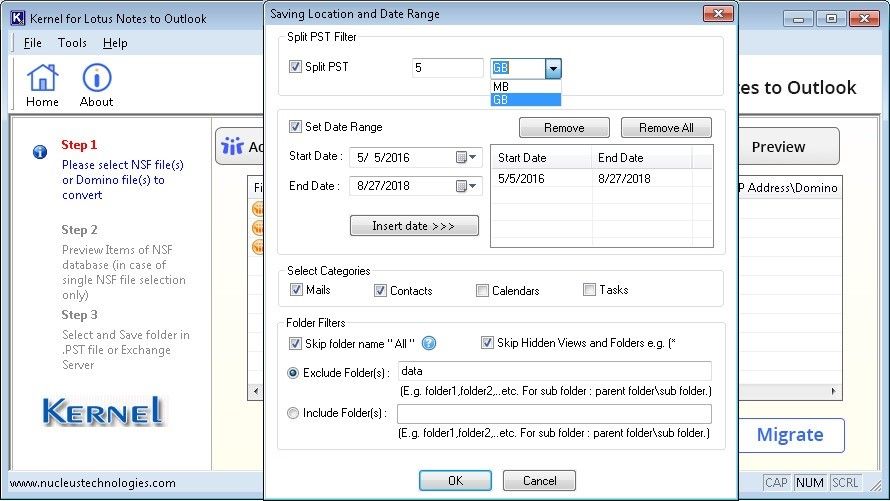Screen dimensions: 890x501
Task: Close the Saving Location and Date Range dialog
Action: (x=718, y=14)
